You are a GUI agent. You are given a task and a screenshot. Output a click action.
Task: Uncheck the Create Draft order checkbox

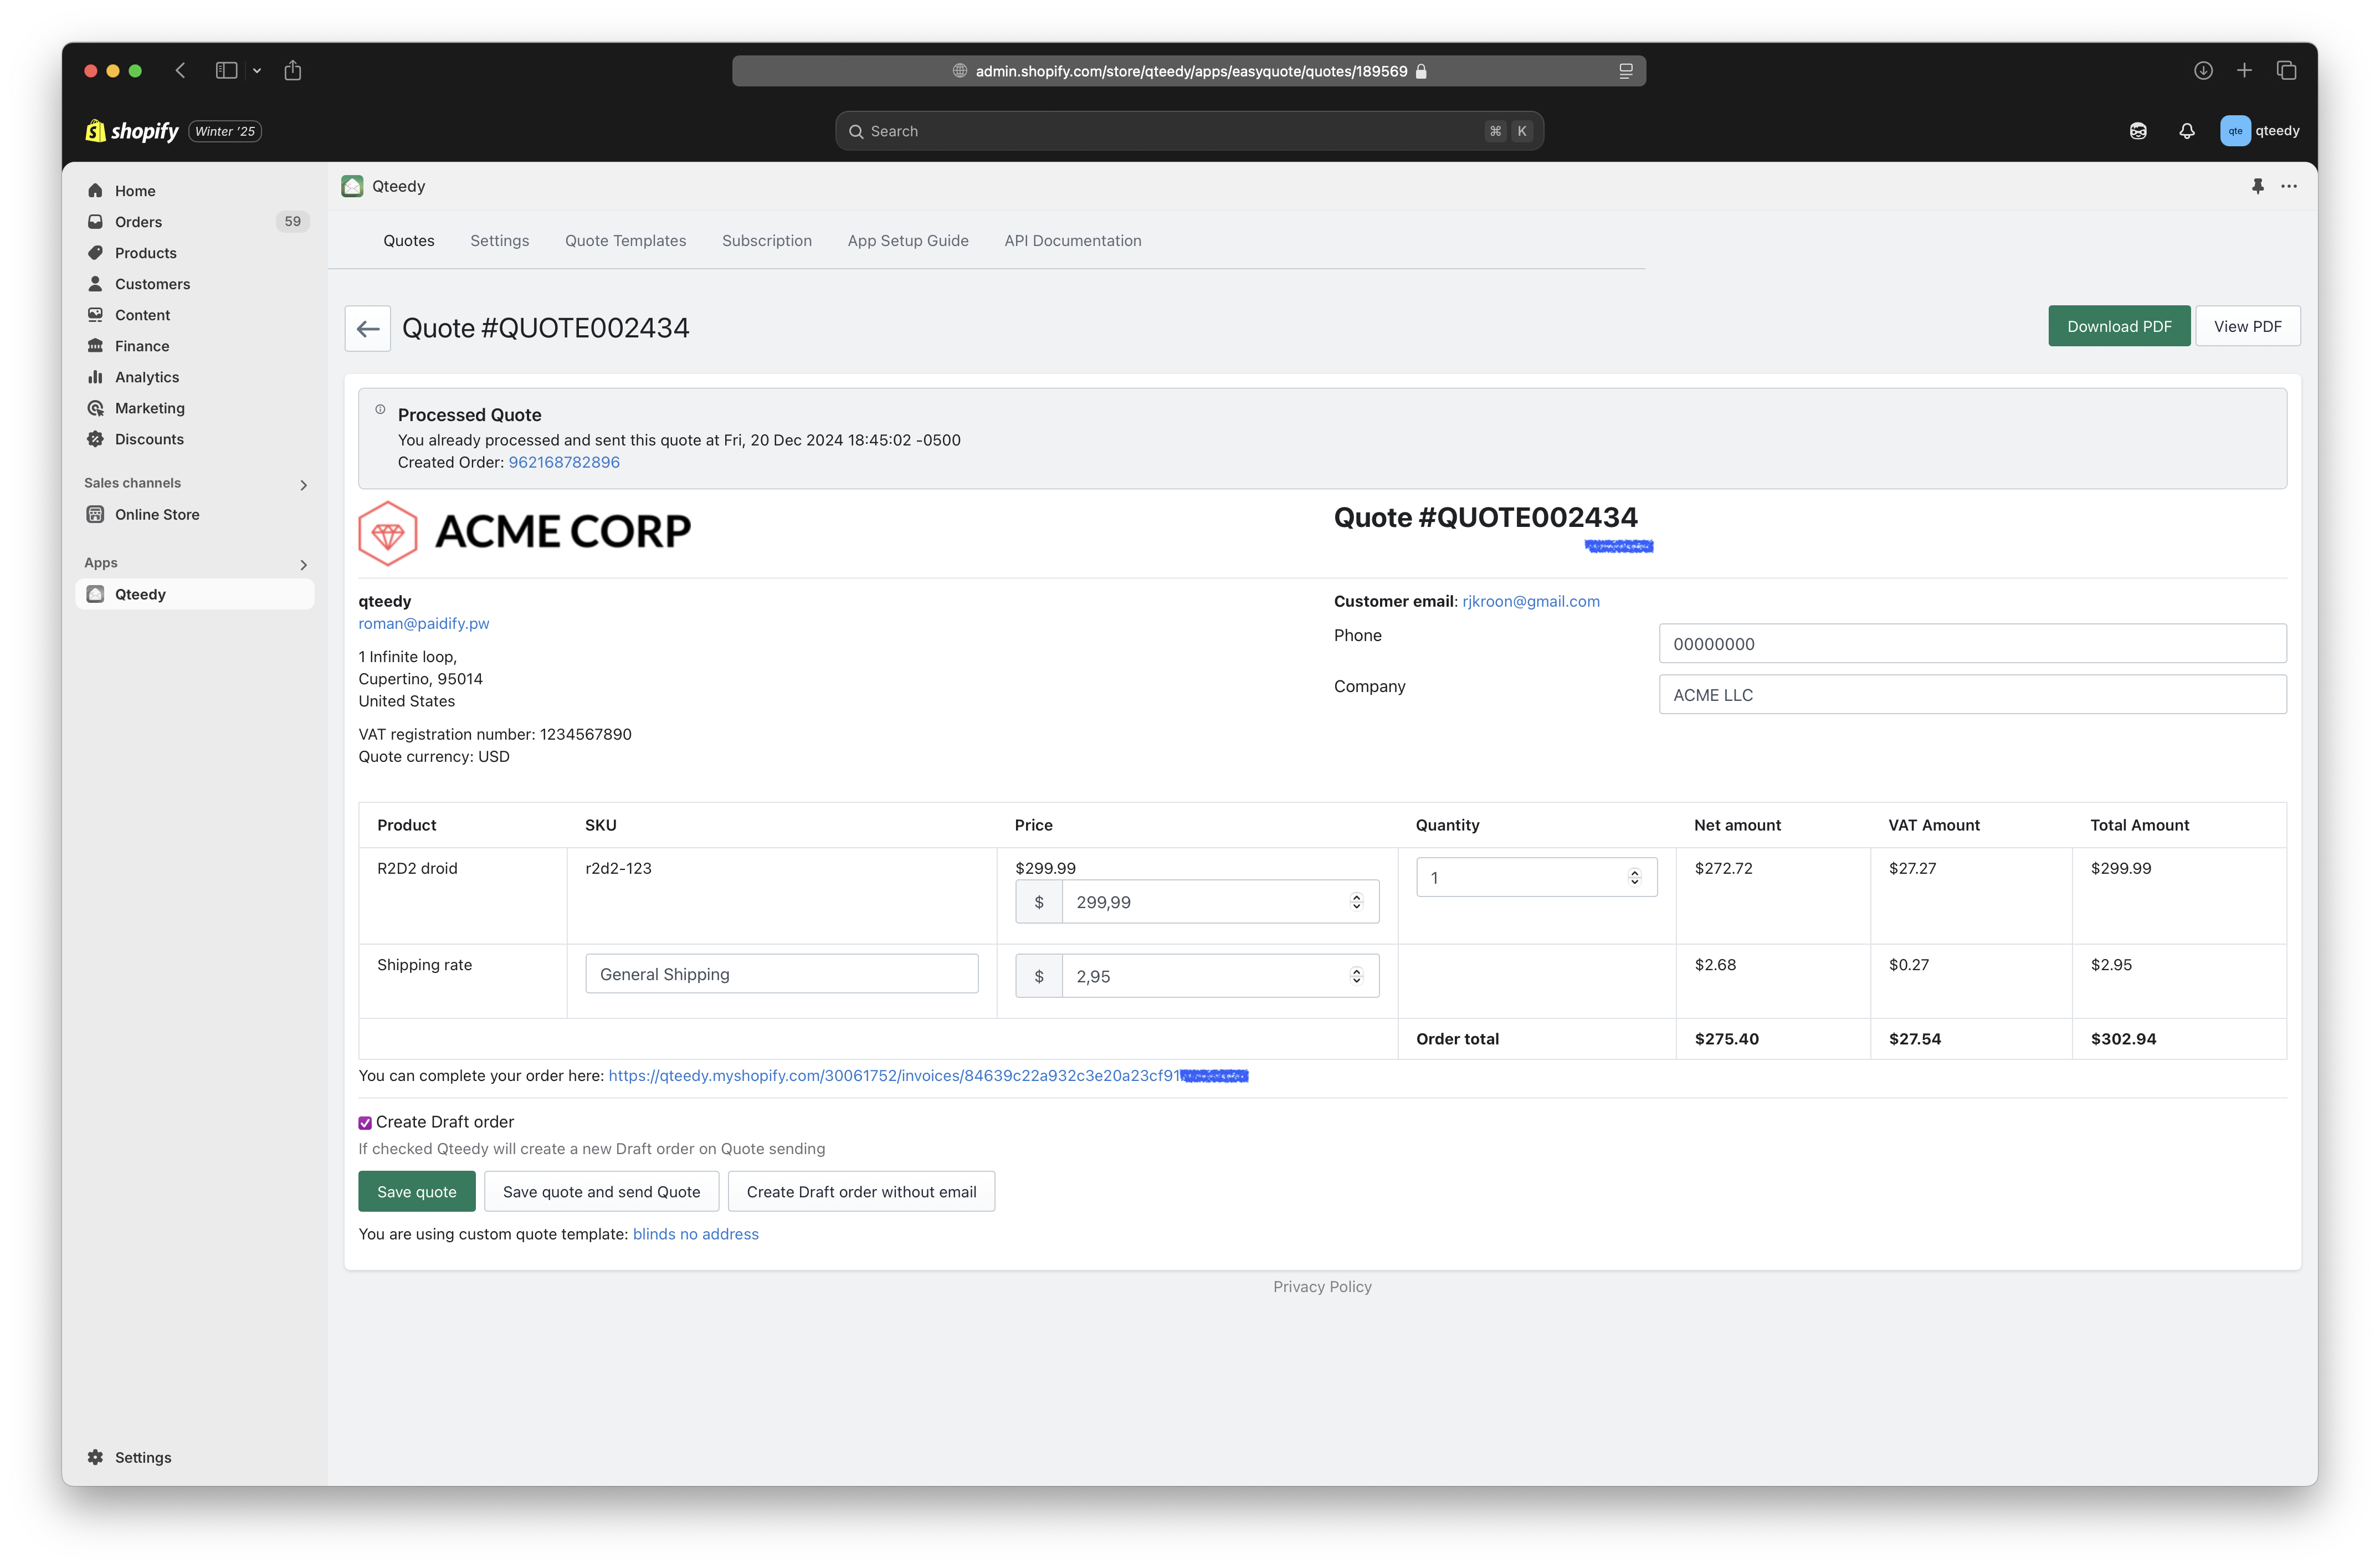click(365, 1123)
